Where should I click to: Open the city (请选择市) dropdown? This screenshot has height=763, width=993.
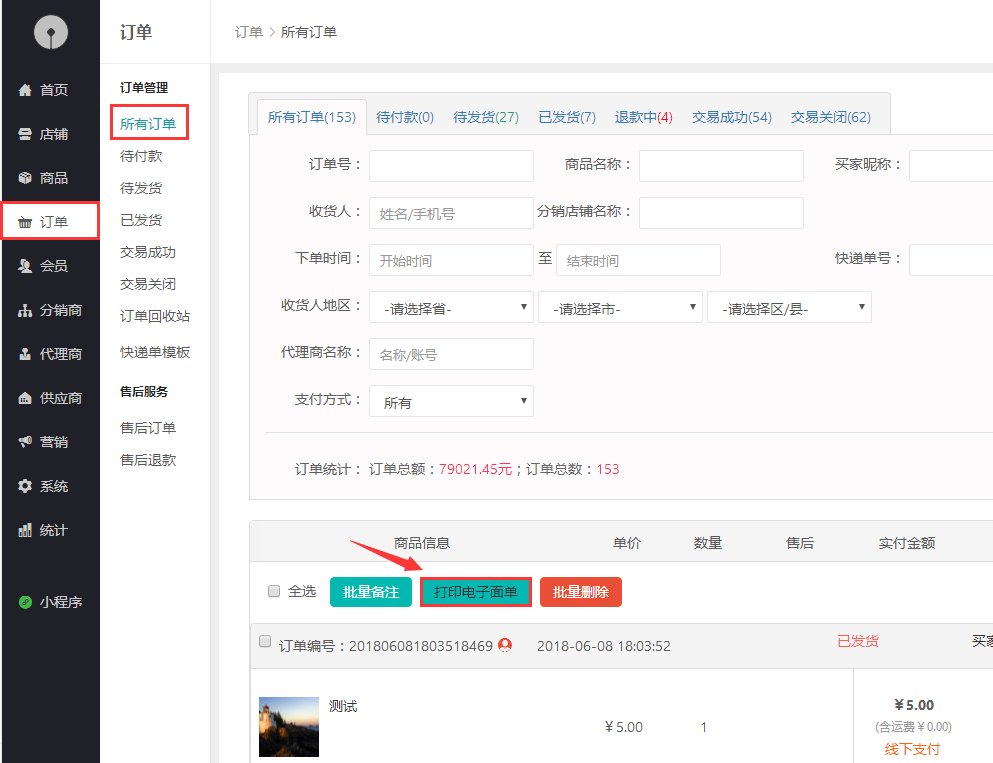pos(620,308)
